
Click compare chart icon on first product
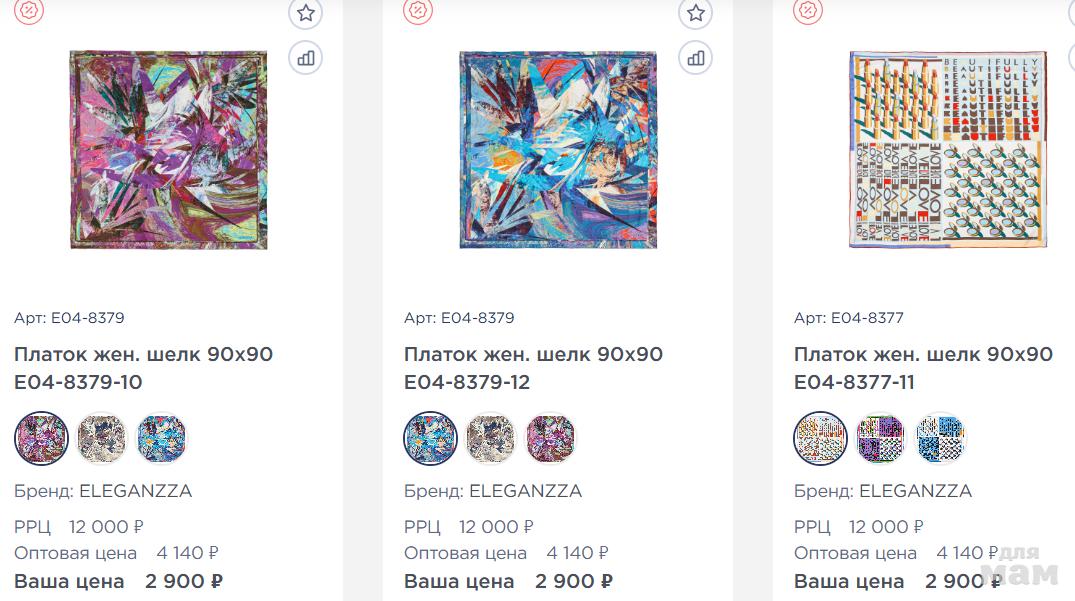point(306,58)
